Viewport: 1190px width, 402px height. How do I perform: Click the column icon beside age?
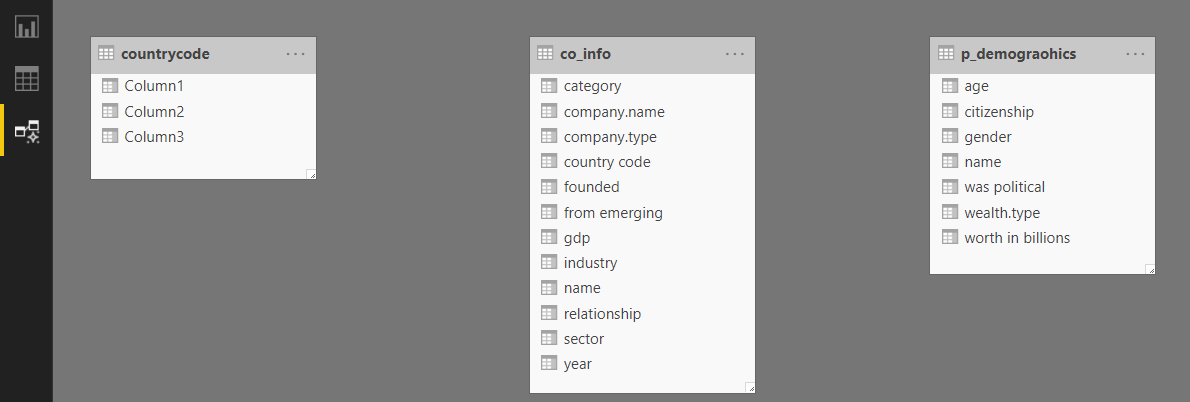click(949, 86)
